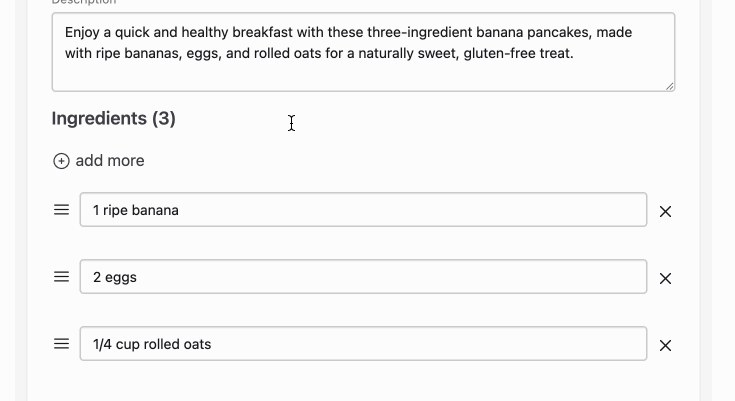Click the description box resize grip
Screen dimensions: 735x401
tap(670, 86)
